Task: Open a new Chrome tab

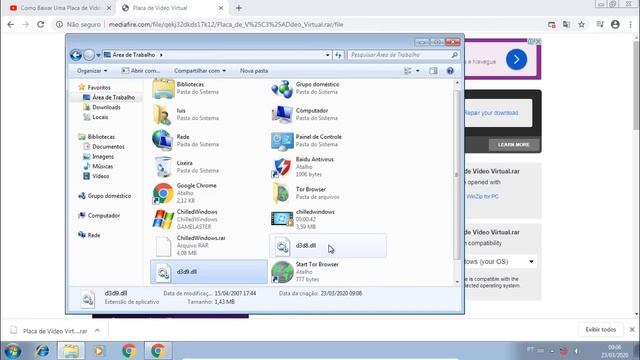Action: coord(239,8)
